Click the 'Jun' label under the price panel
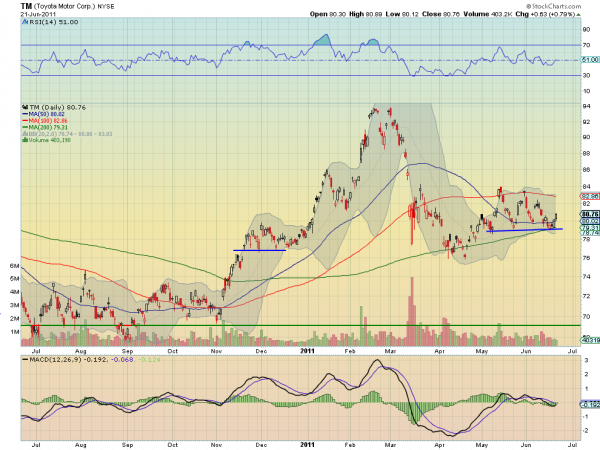 point(526,351)
